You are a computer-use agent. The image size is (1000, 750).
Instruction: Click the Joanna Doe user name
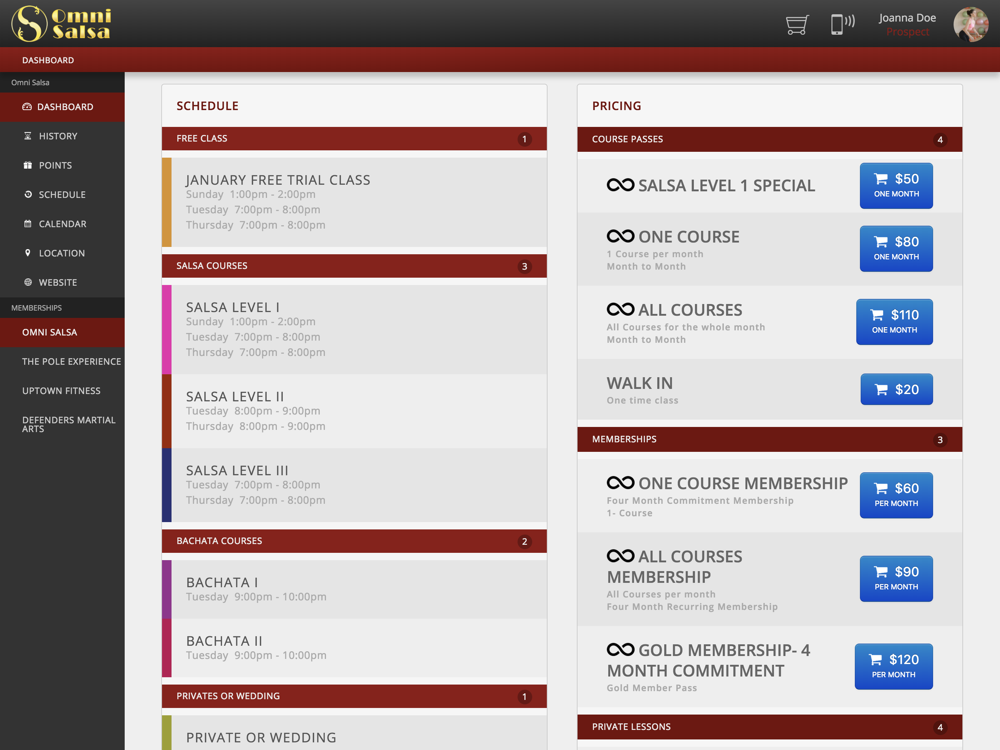(907, 18)
